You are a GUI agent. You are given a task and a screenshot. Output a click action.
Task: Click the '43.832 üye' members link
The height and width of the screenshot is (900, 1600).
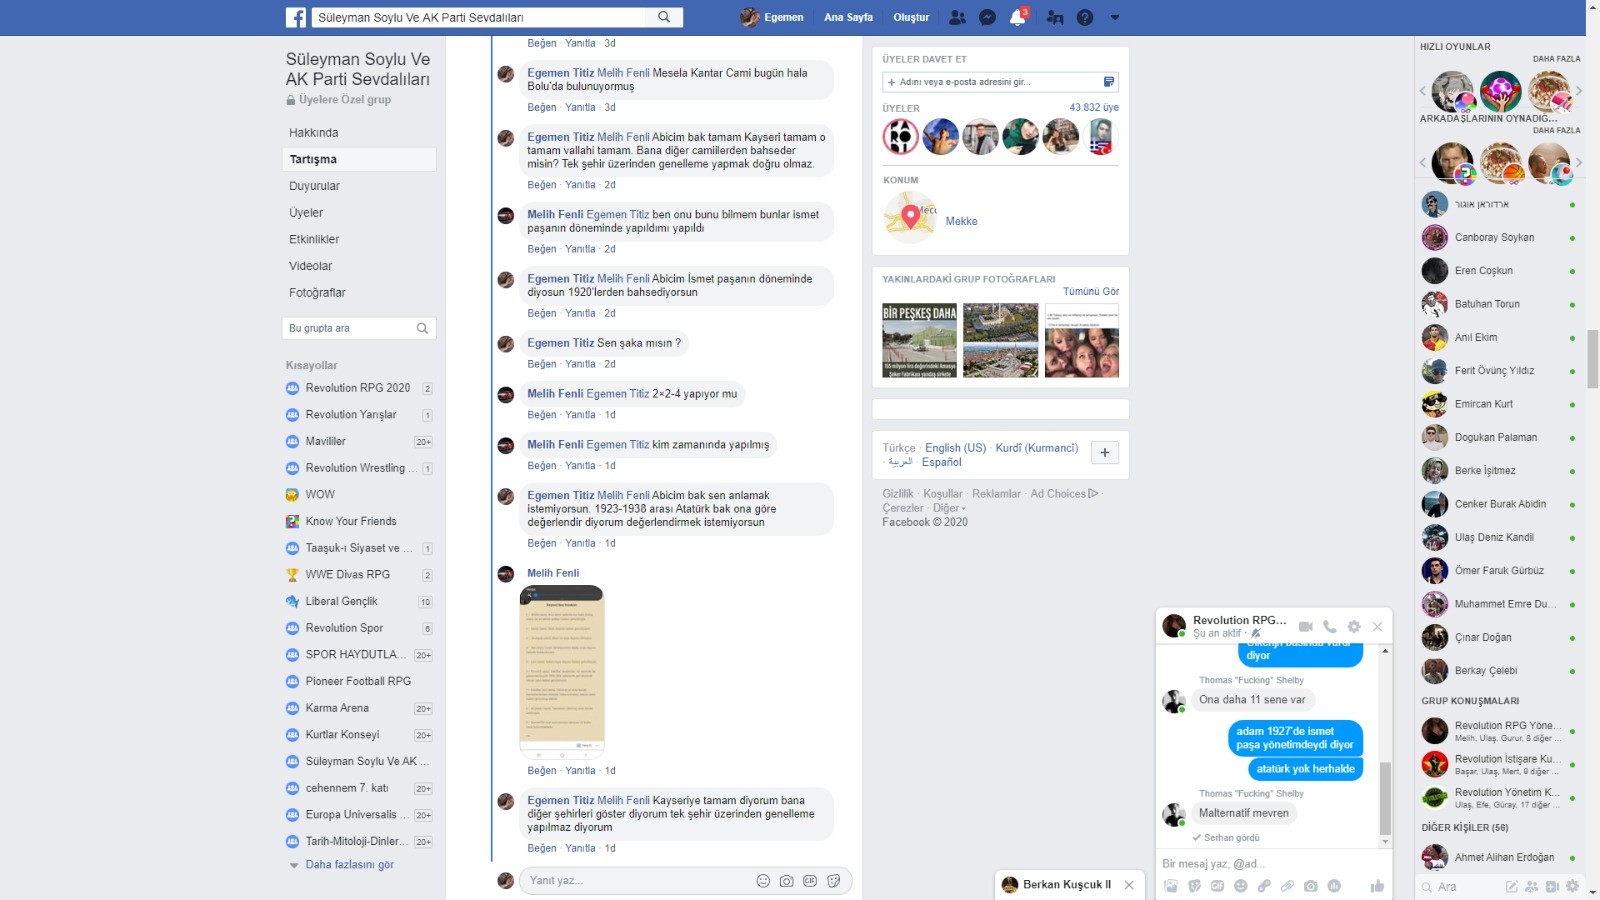point(1094,108)
